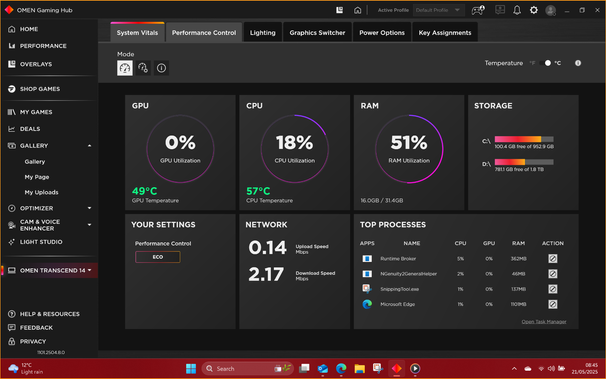Switch to the Lighting tab
The width and height of the screenshot is (606, 379).
coord(262,32)
